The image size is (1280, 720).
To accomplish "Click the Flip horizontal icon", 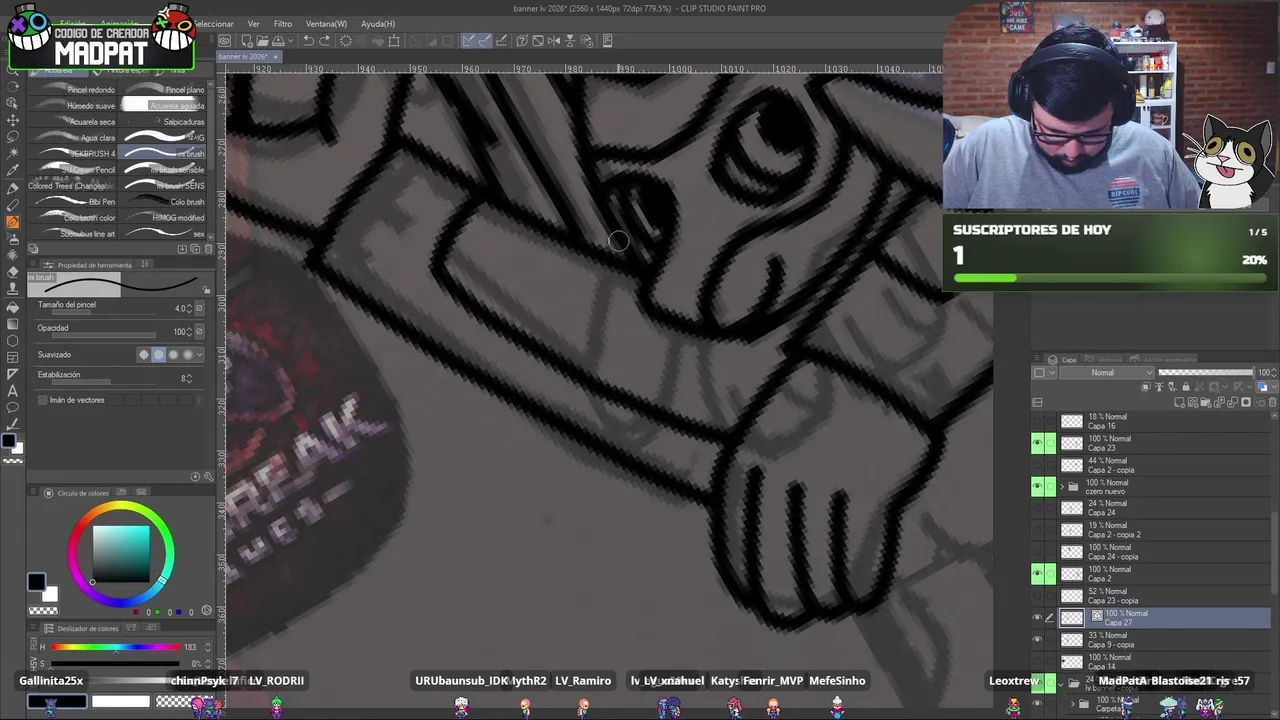I will click(x=554, y=41).
